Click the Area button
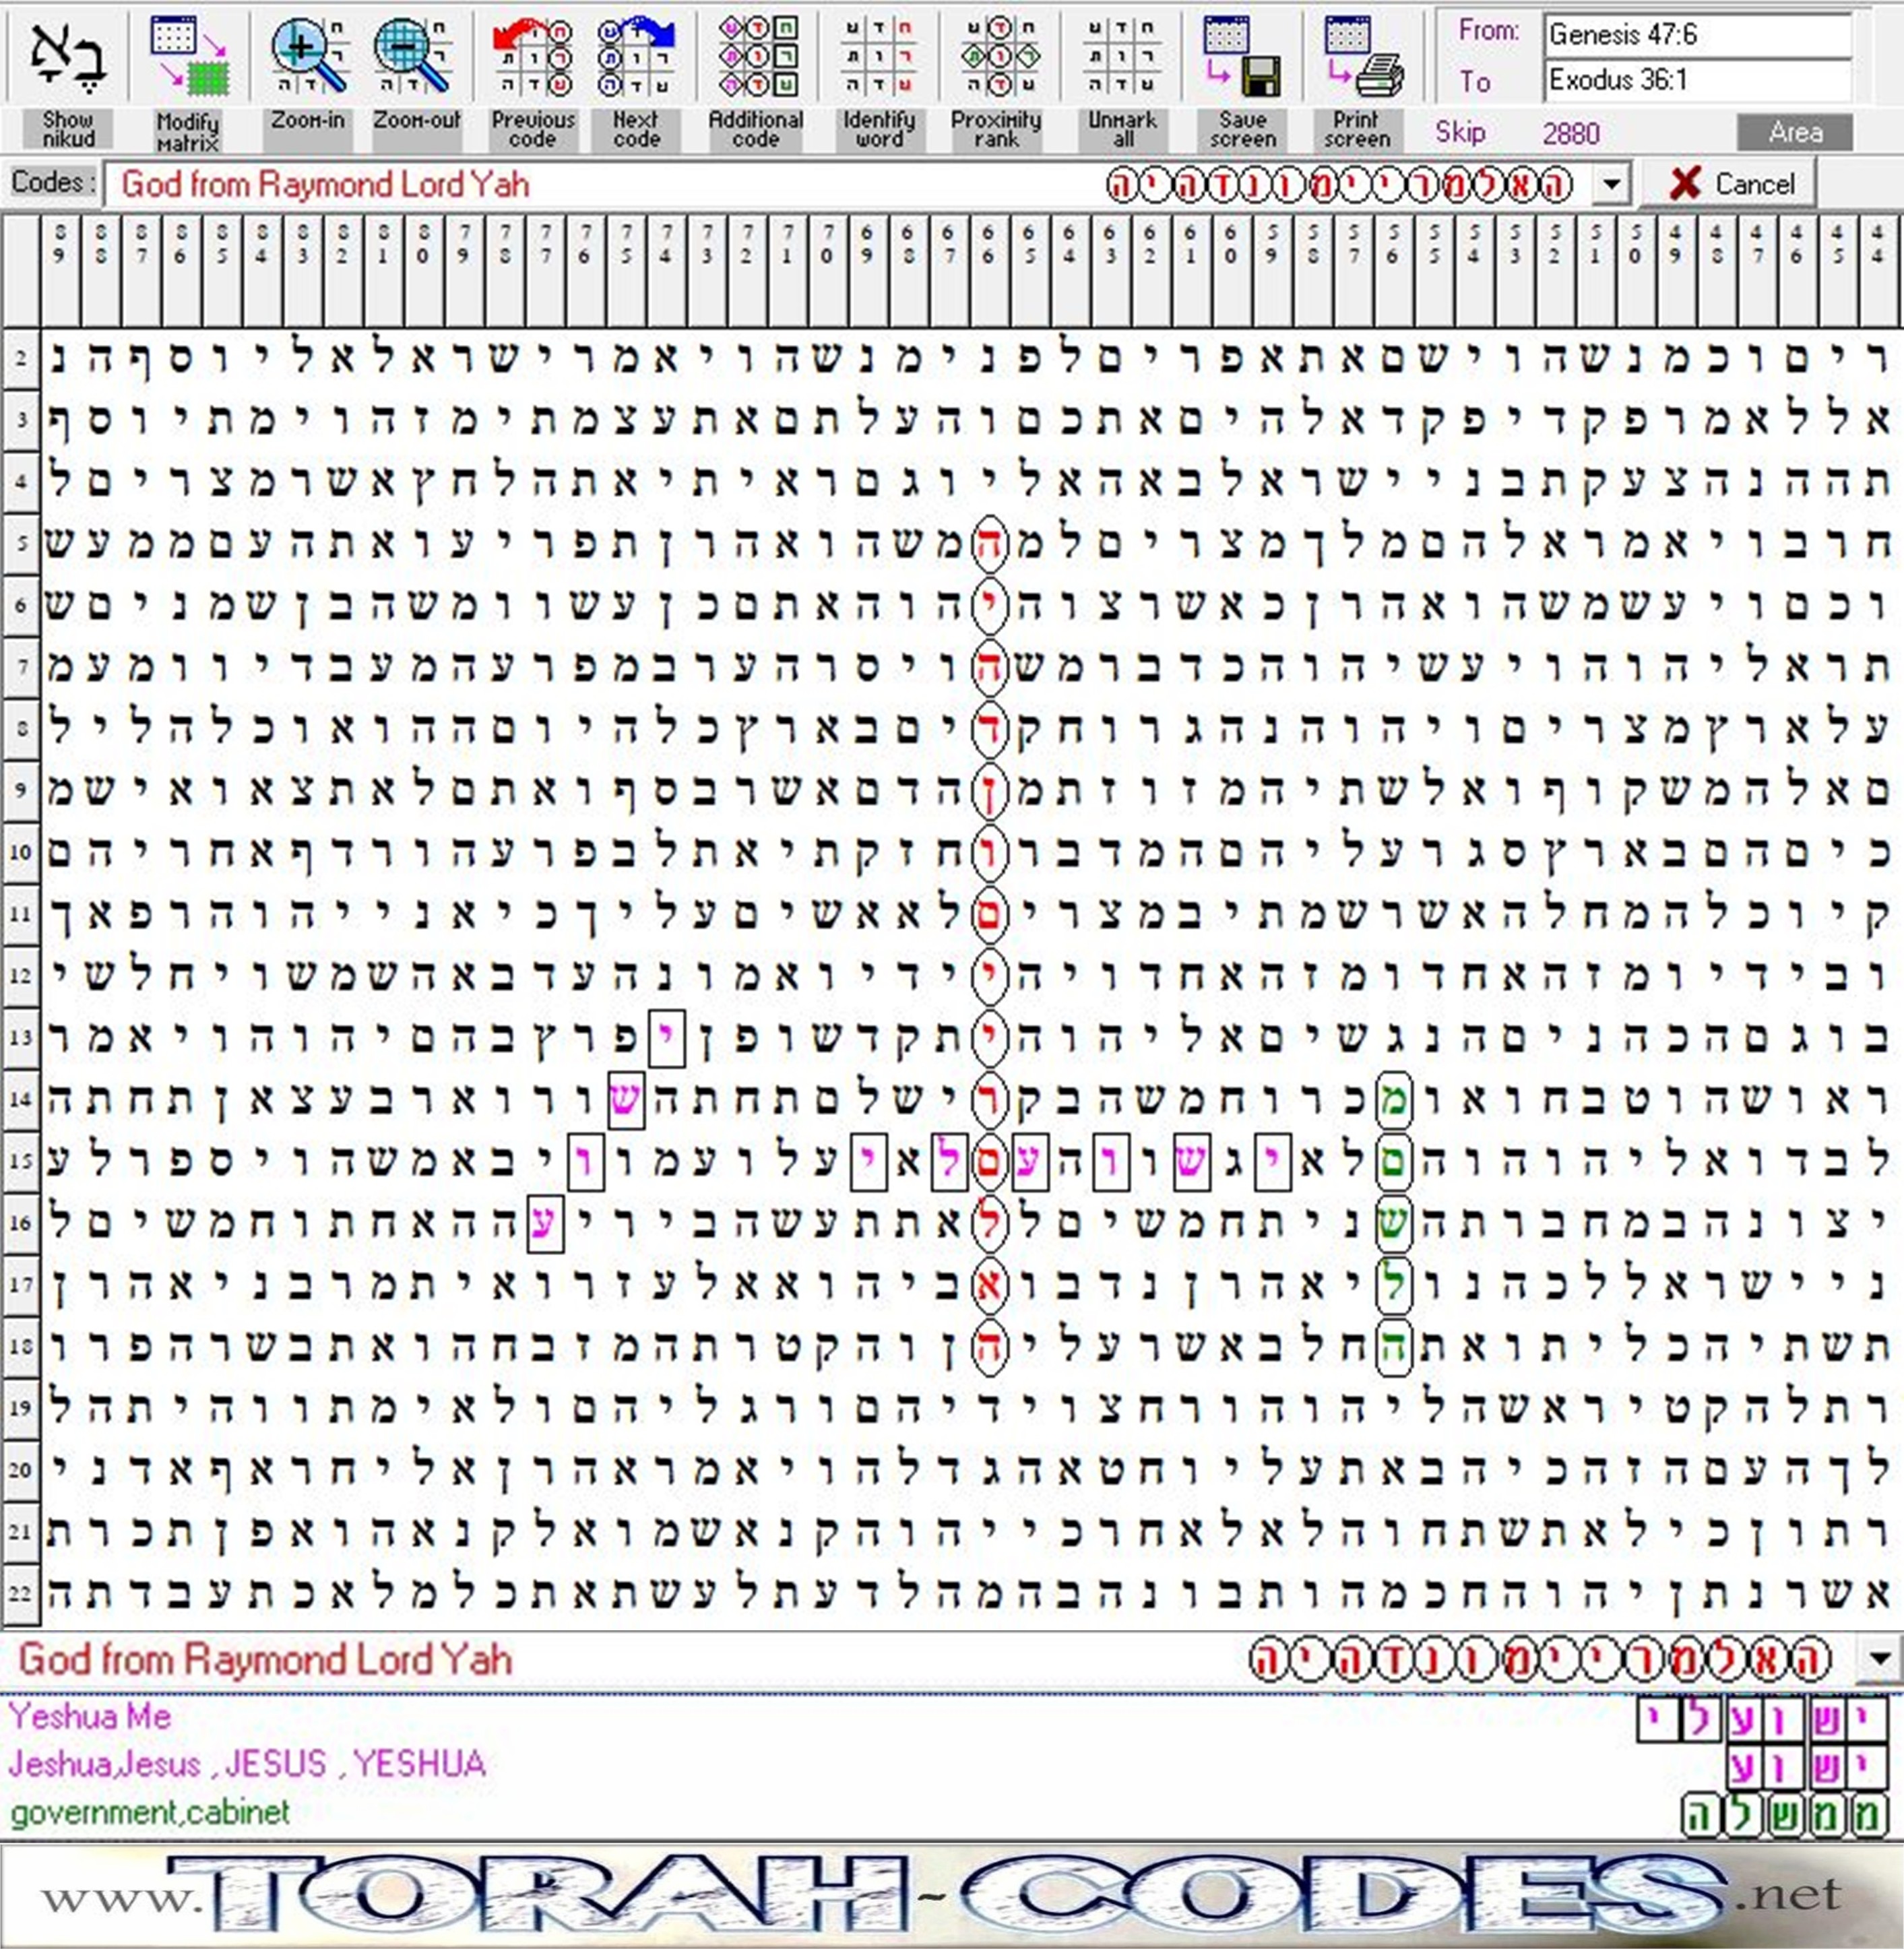This screenshot has width=1904, height=1949. [x=1795, y=132]
